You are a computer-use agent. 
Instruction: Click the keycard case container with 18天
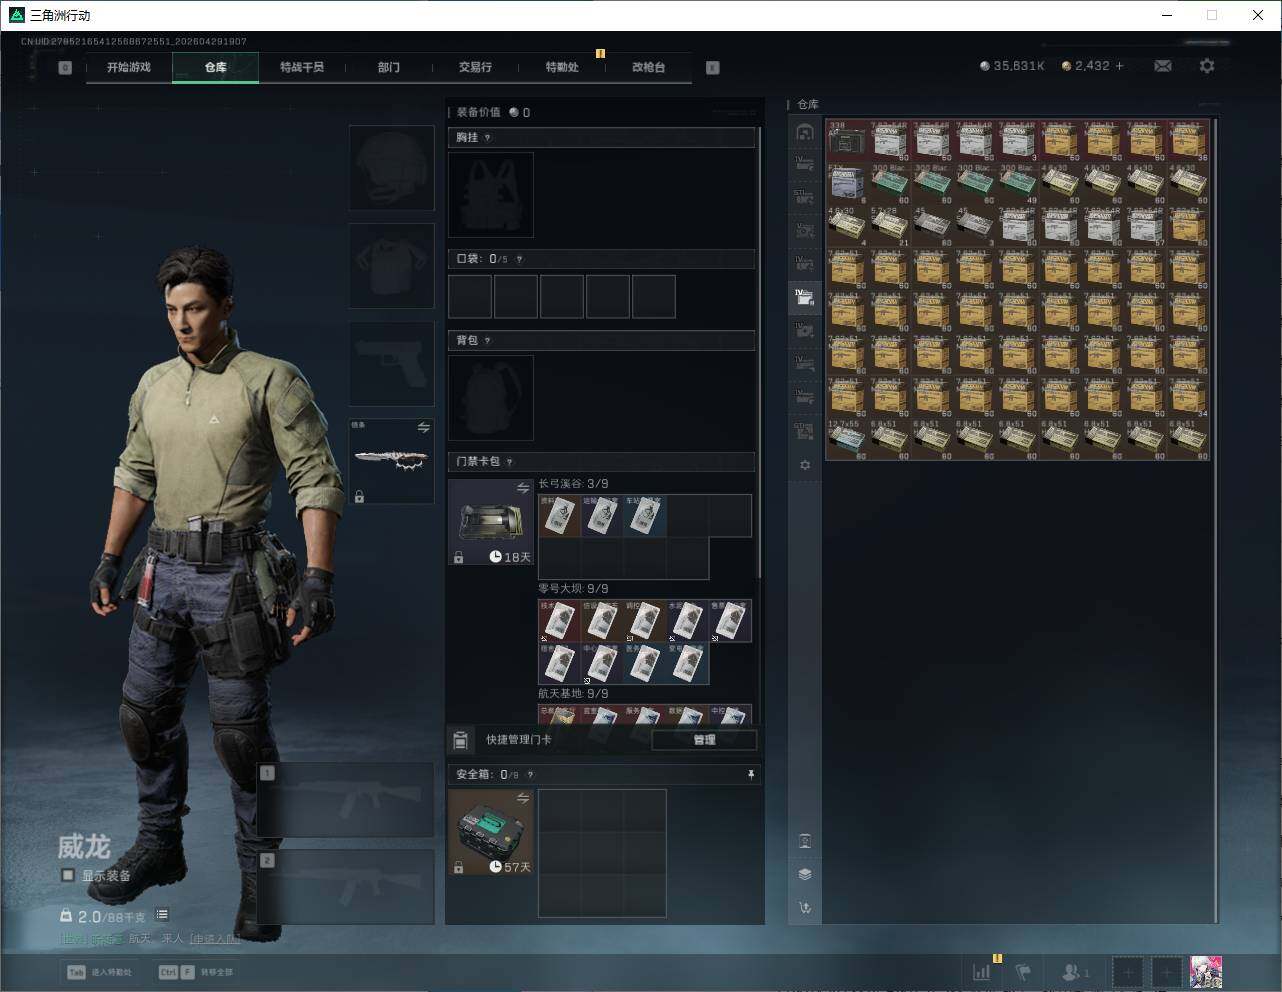click(491, 522)
